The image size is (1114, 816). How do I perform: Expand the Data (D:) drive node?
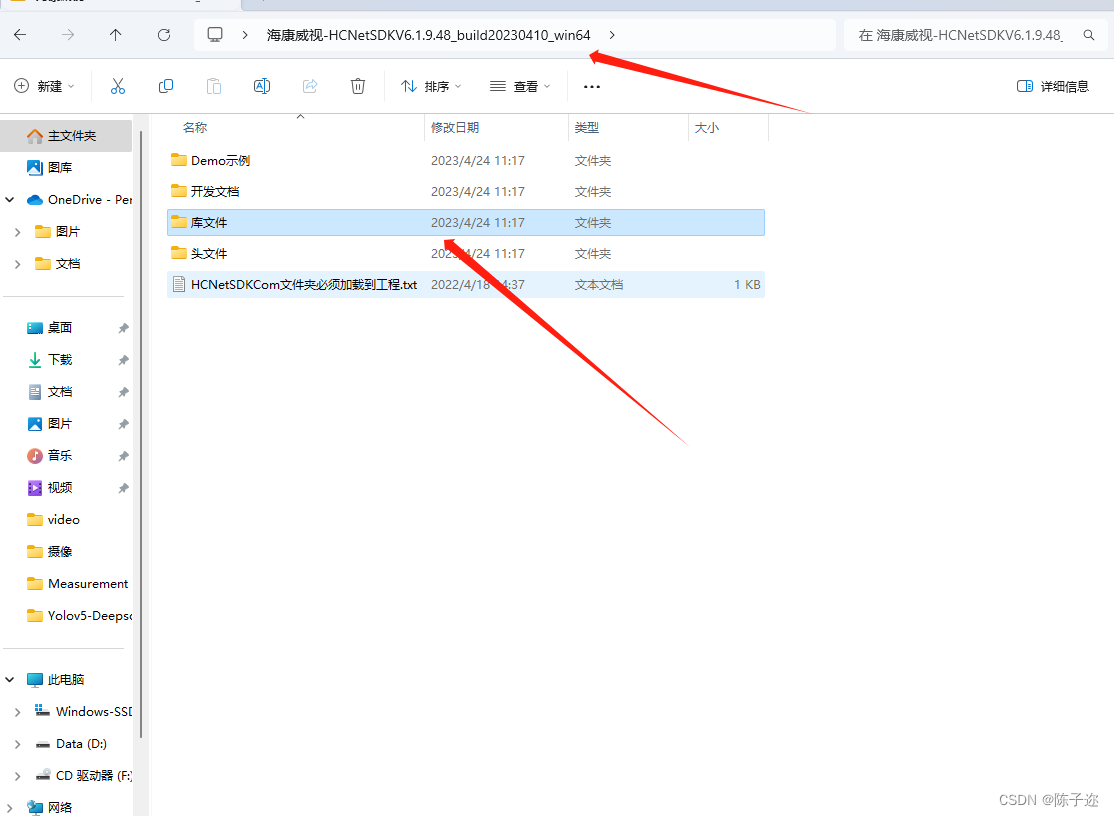[18, 744]
